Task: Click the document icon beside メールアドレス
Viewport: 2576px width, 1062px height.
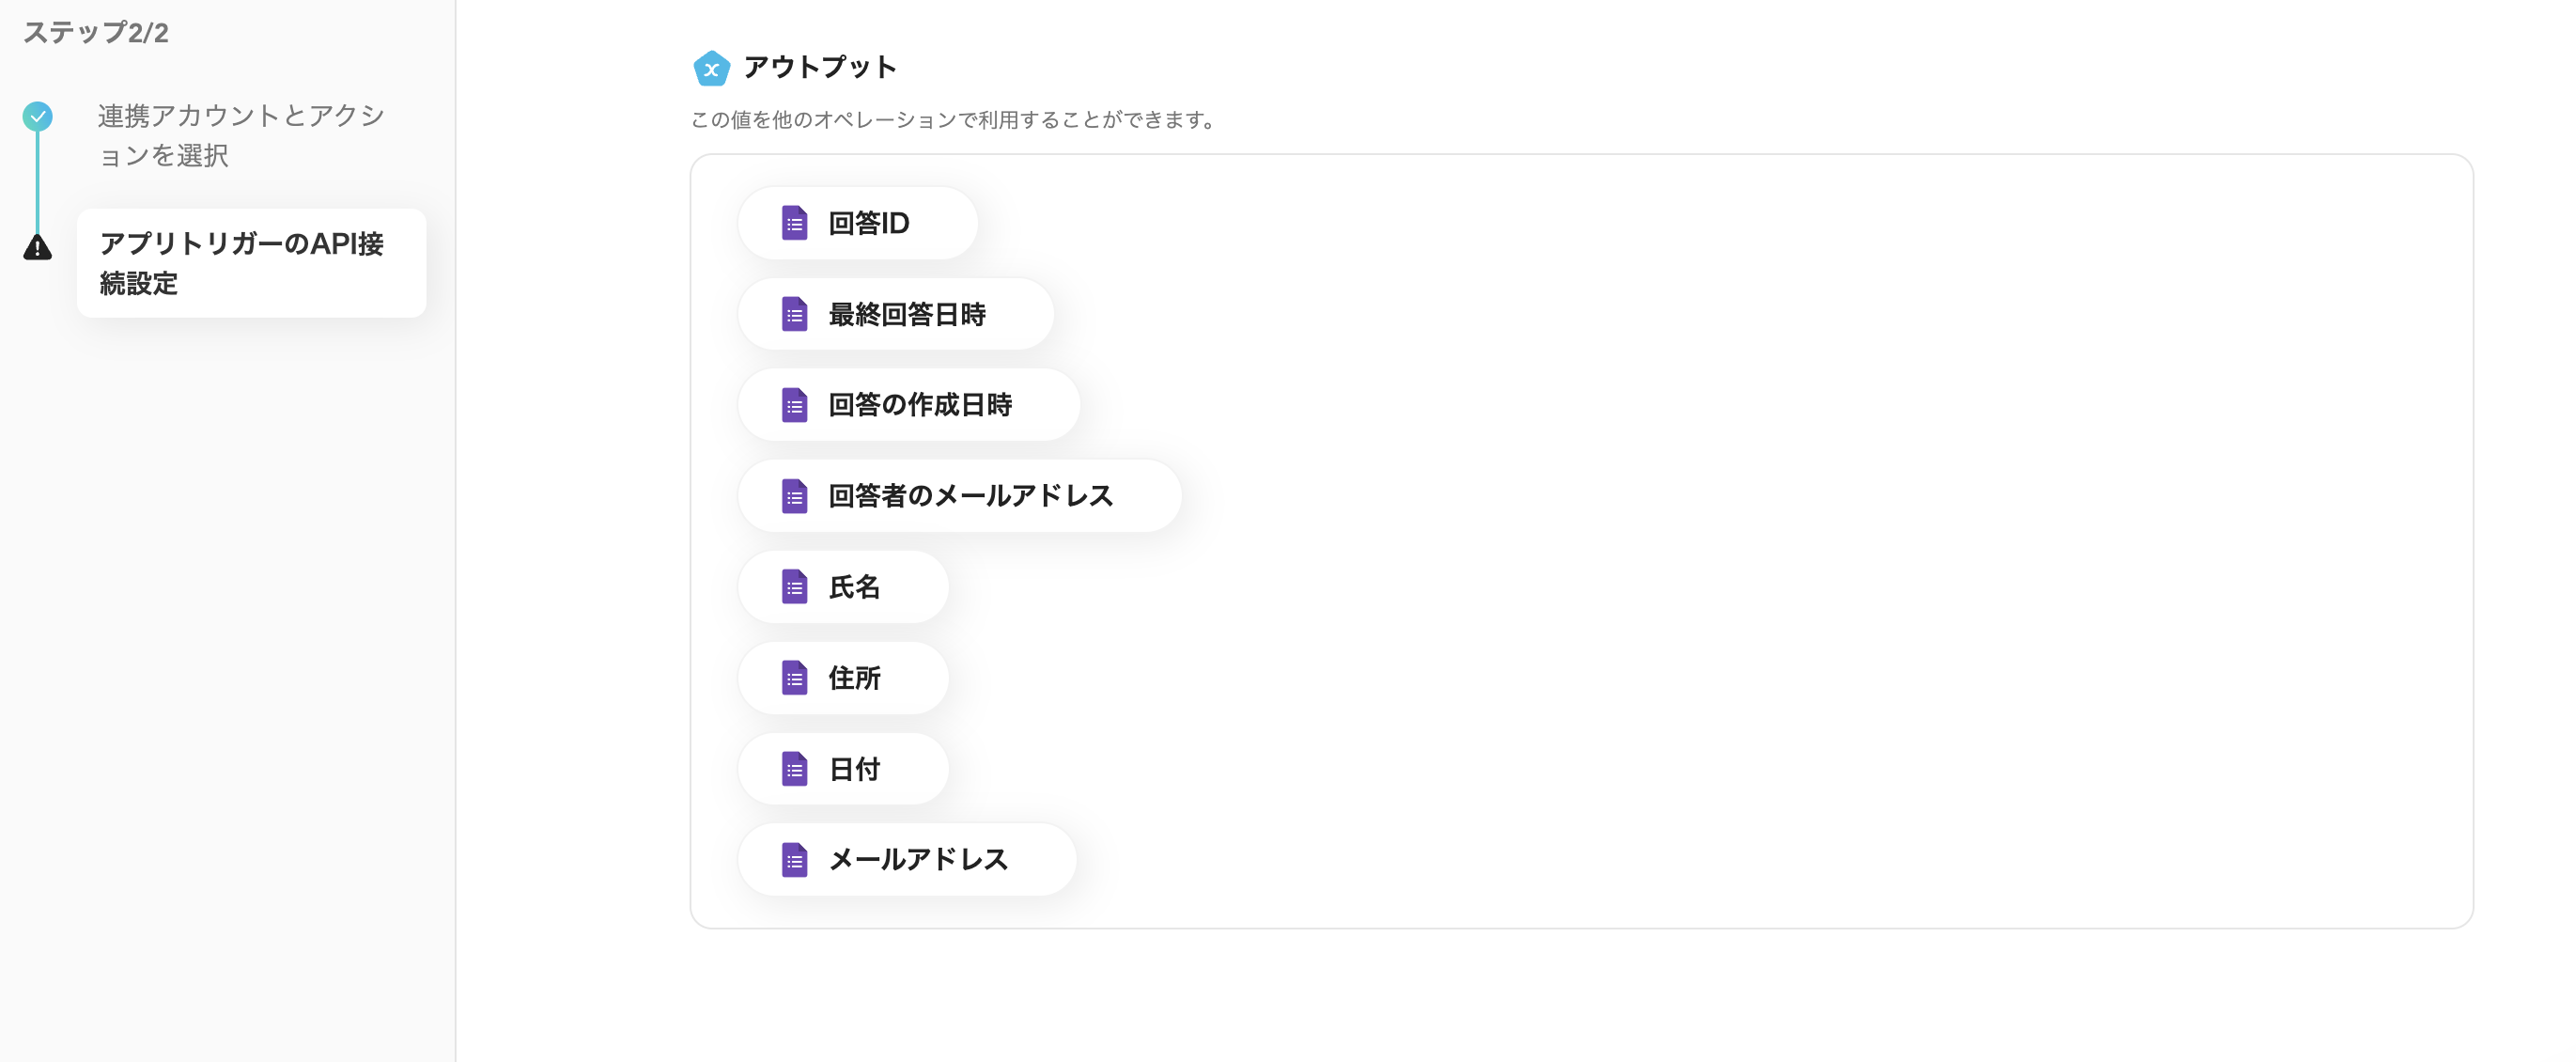Action: coord(795,859)
